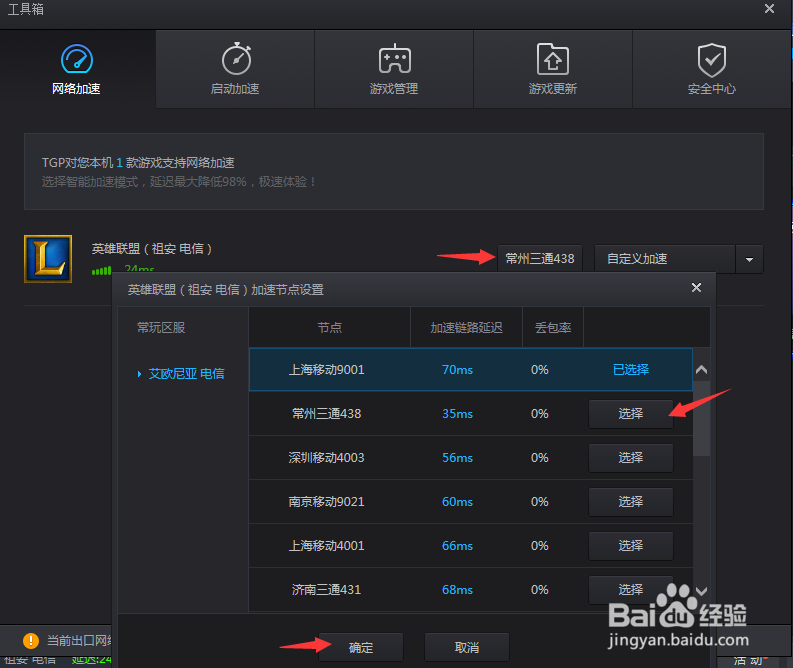Open the 安全中心 tab
The image size is (793, 668).
(712, 69)
